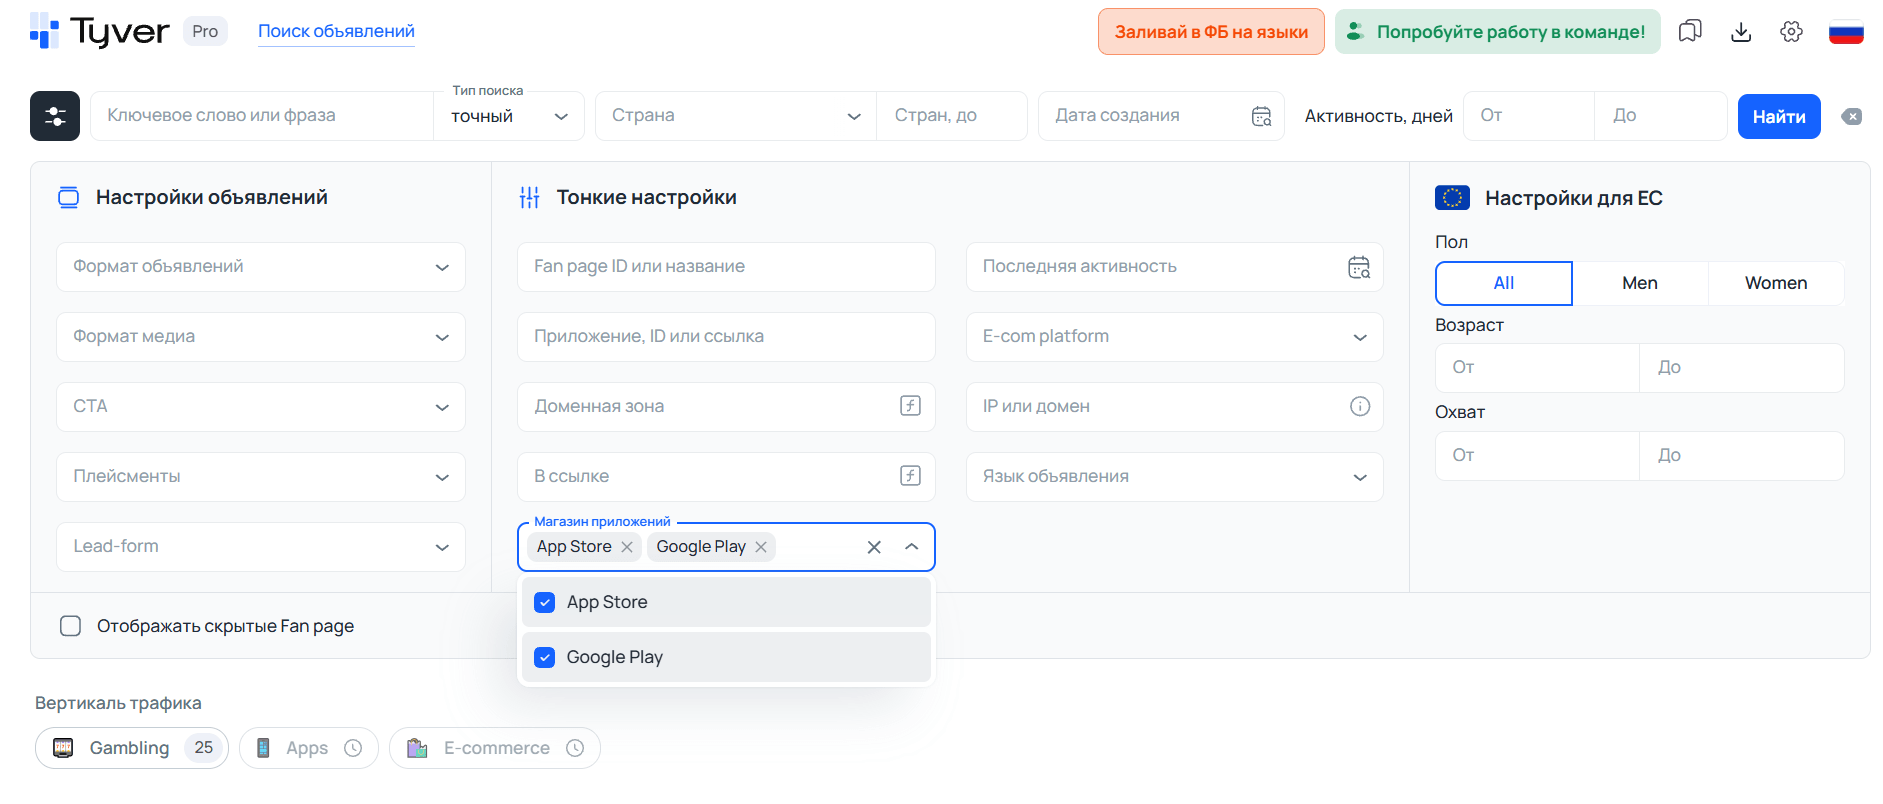Click Найти search button
1883x804 pixels.
(x=1779, y=116)
